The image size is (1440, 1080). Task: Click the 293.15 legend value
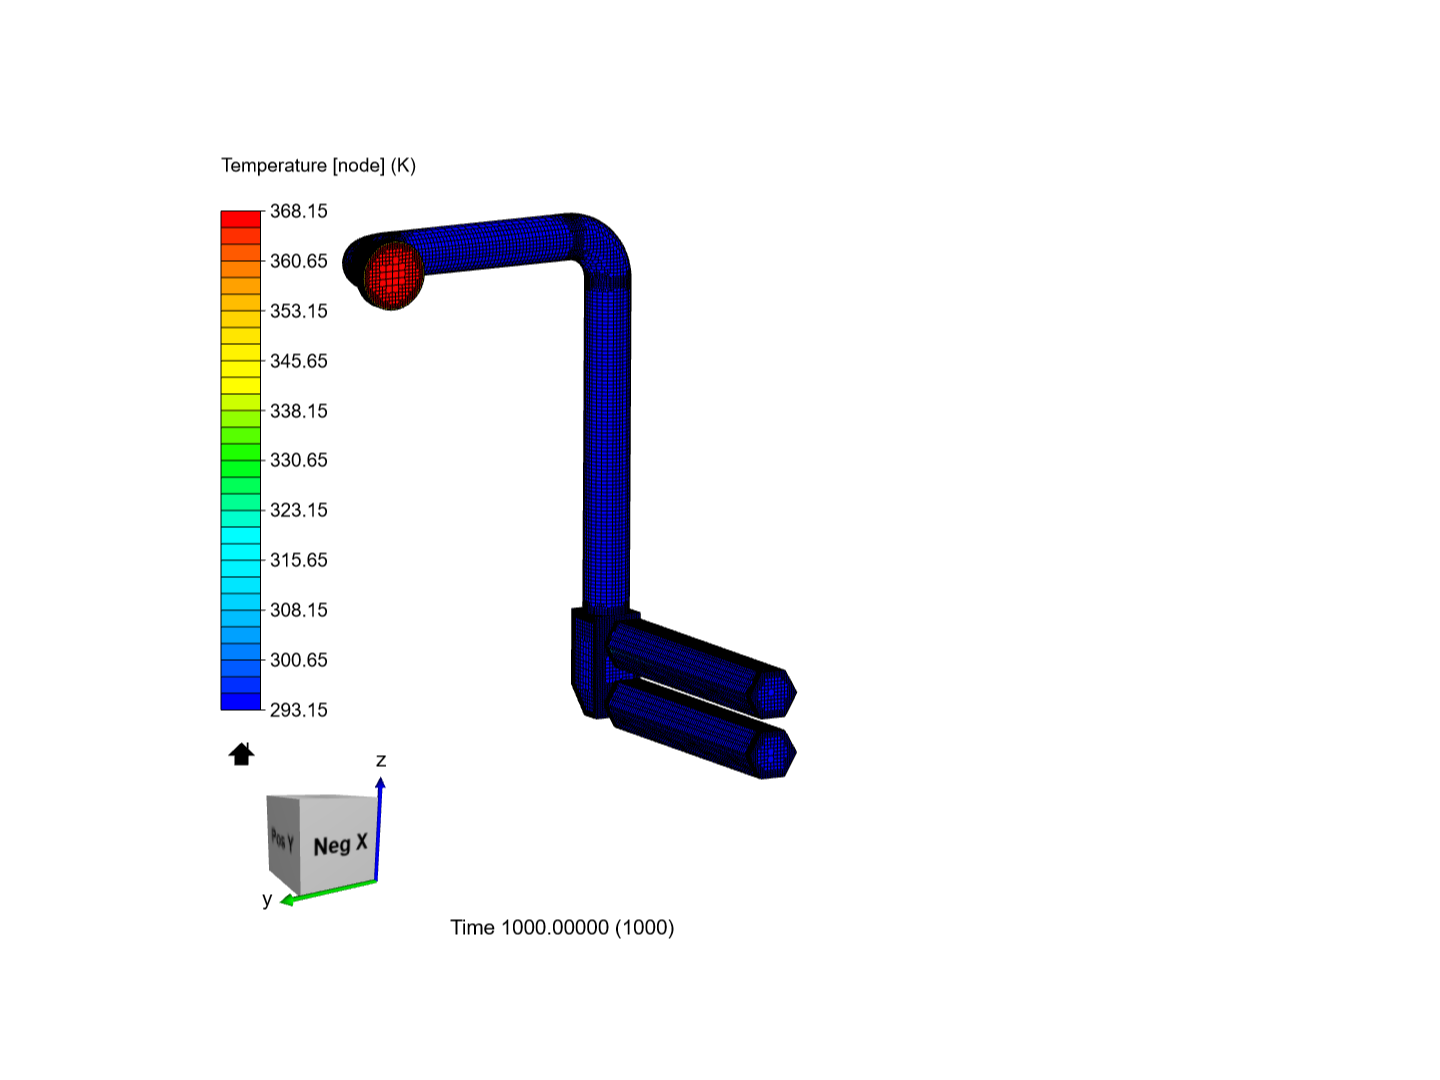[x=298, y=710]
